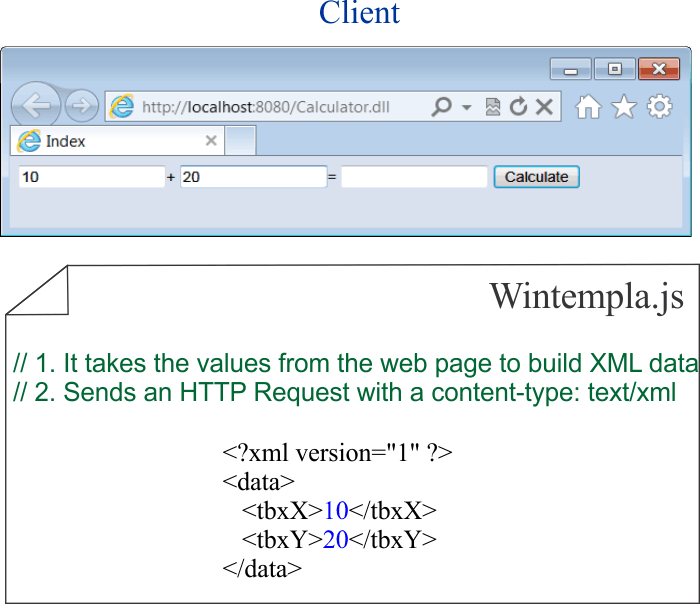This screenshot has width=700, height=604.
Task: Open a new blank tab
Action: pyautogui.click(x=240, y=141)
